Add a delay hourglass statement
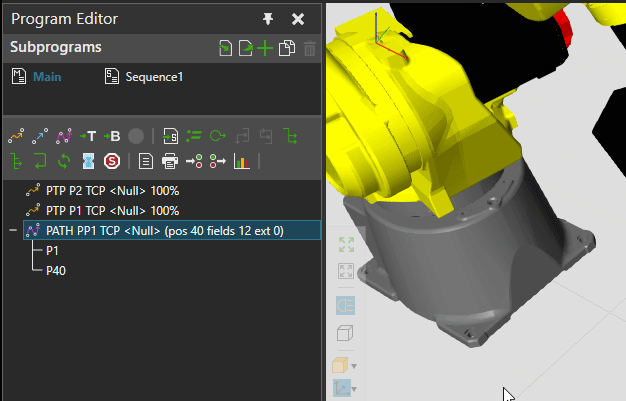Image resolution: width=626 pixels, height=401 pixels. pos(88,161)
